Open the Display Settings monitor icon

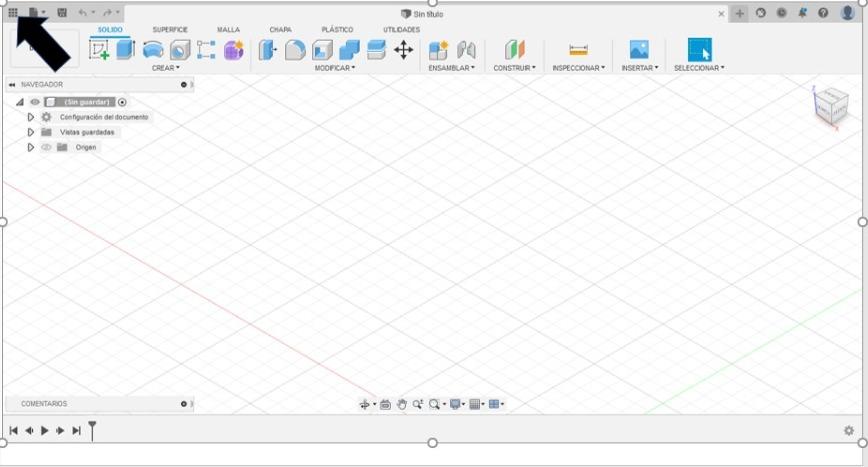[456, 404]
